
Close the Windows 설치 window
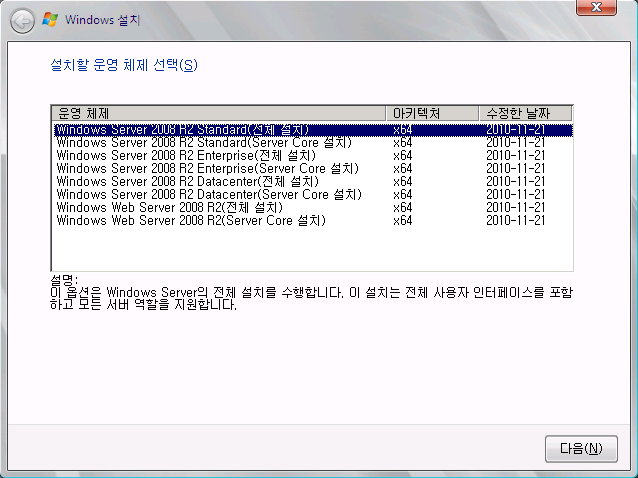[596, 7]
